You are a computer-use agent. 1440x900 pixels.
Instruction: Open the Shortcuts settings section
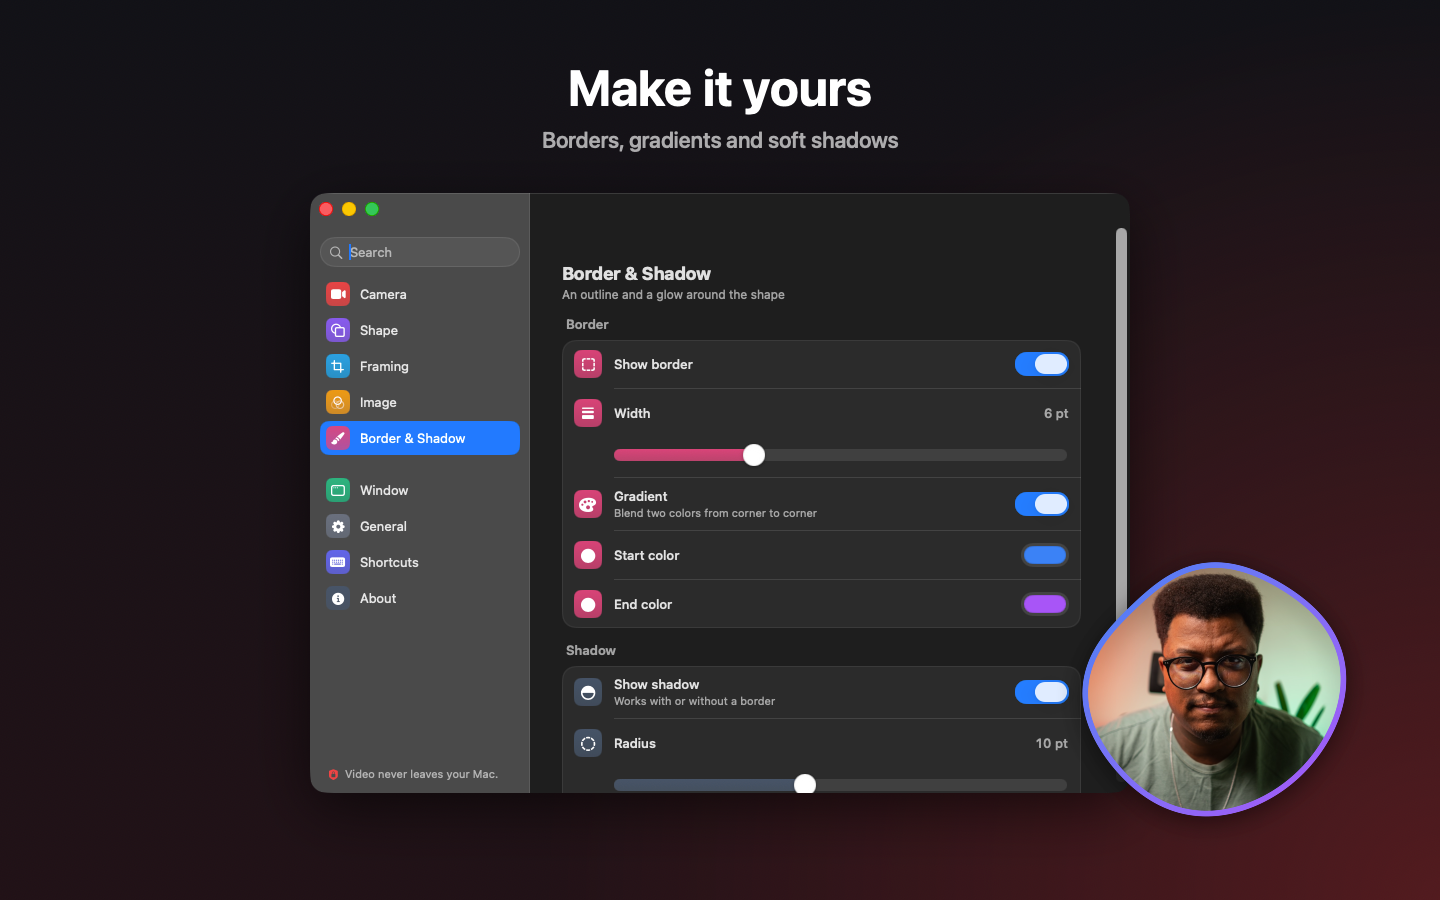click(420, 562)
